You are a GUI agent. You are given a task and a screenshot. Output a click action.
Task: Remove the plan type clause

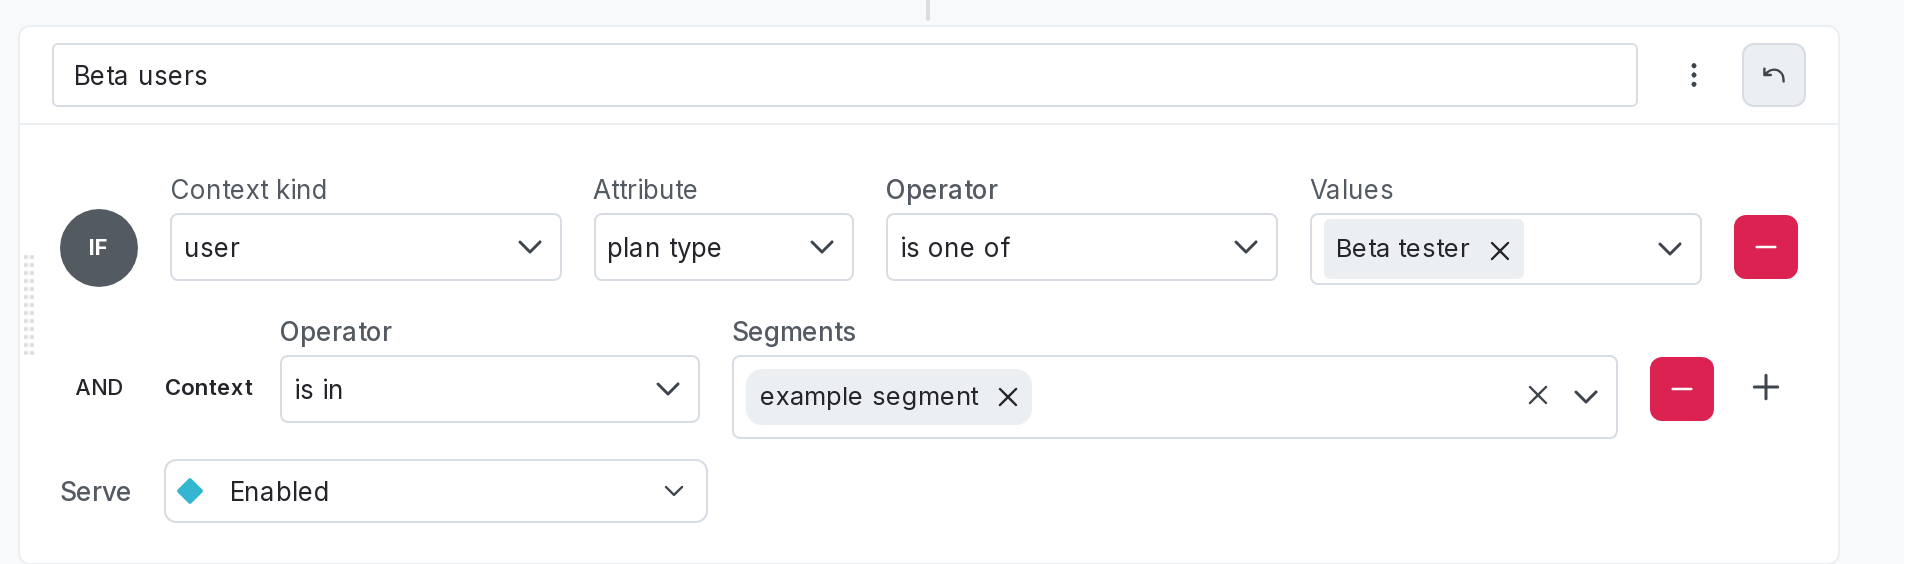1765,247
